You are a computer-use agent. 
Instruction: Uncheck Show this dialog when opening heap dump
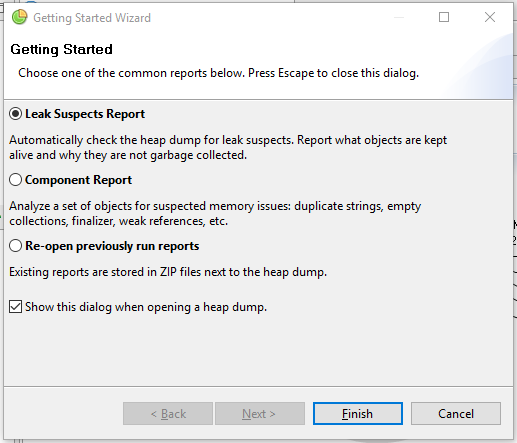tap(16, 307)
